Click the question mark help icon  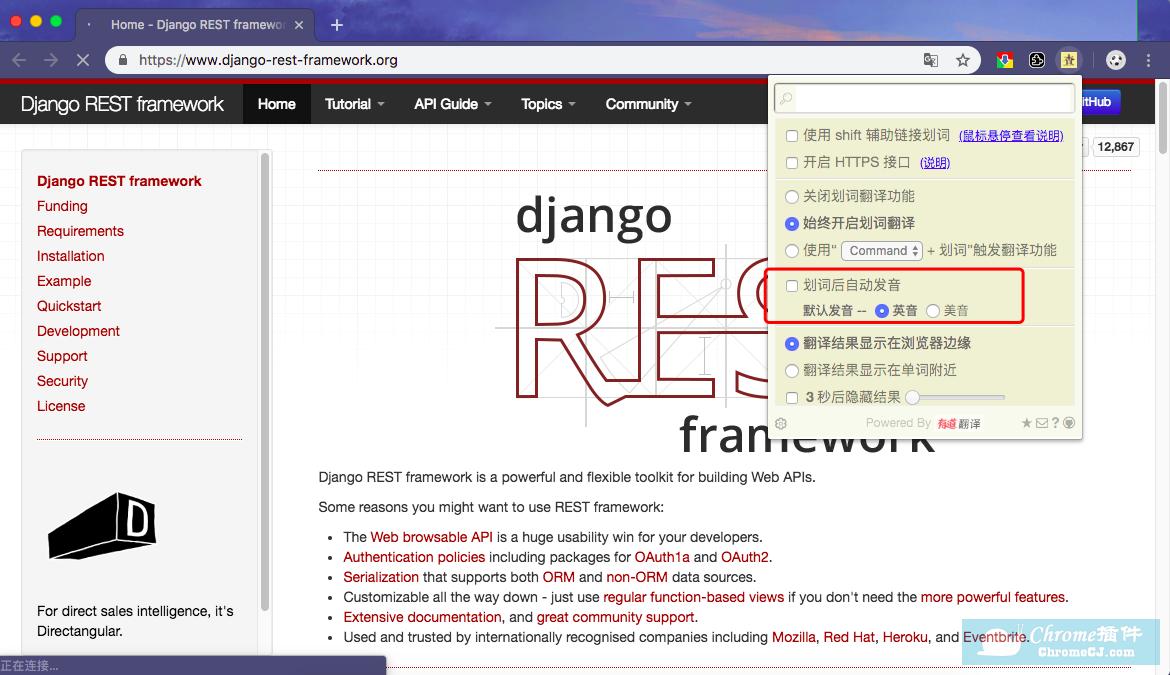click(x=1055, y=423)
